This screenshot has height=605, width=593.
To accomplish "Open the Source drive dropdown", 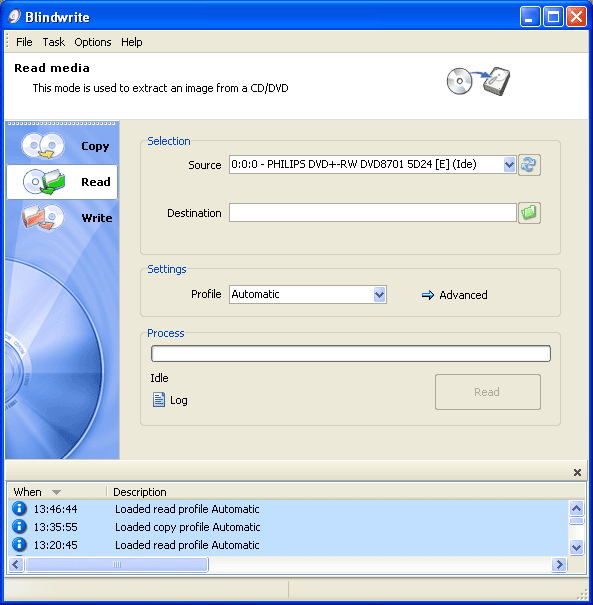I will [x=509, y=165].
